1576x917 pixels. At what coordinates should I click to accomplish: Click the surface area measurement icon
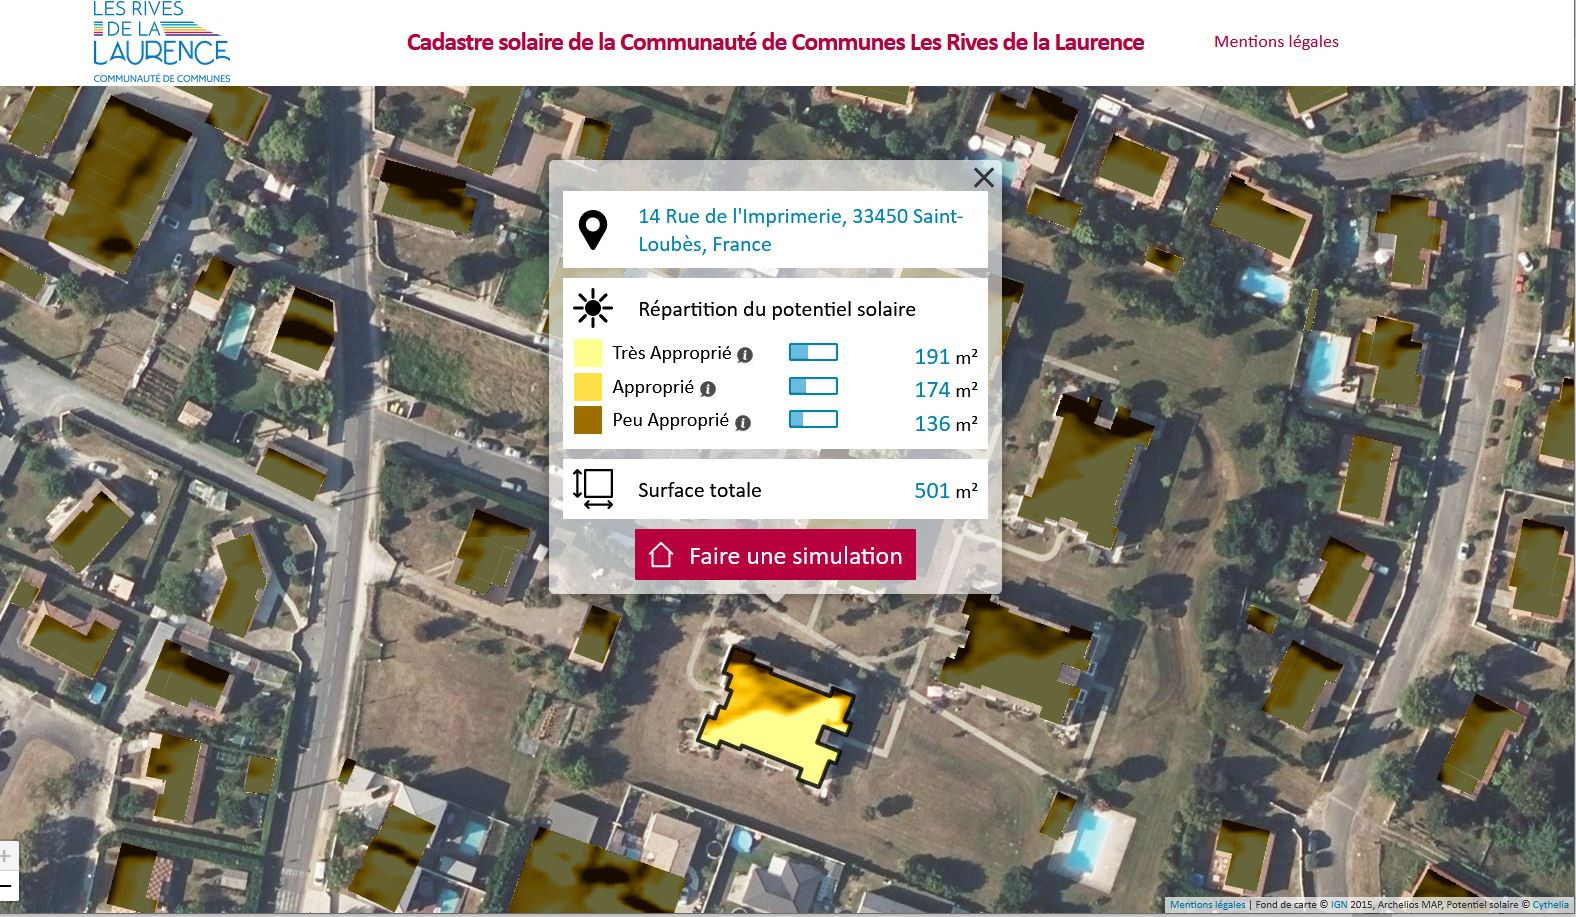593,489
